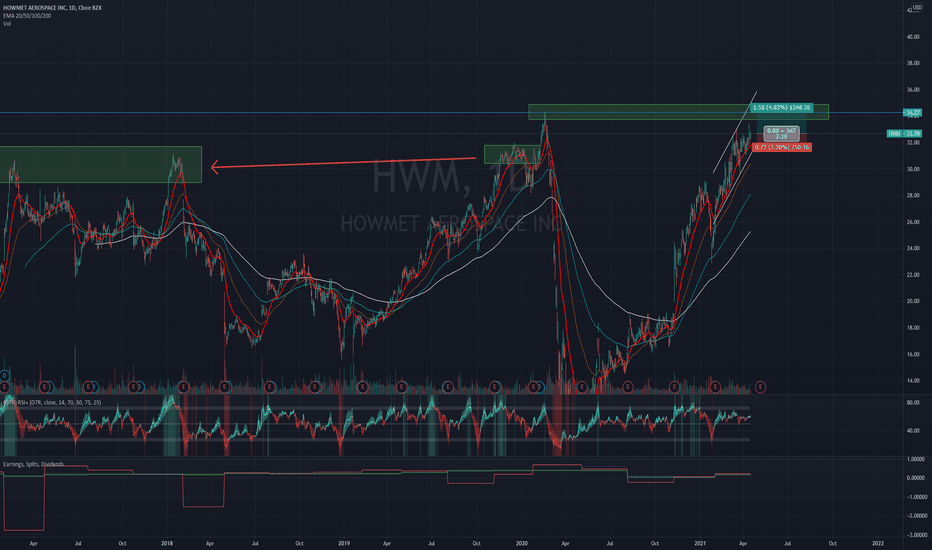This screenshot has height=550, width=932.
Task: Click the 22.00 price axis label
Action: 912,275
